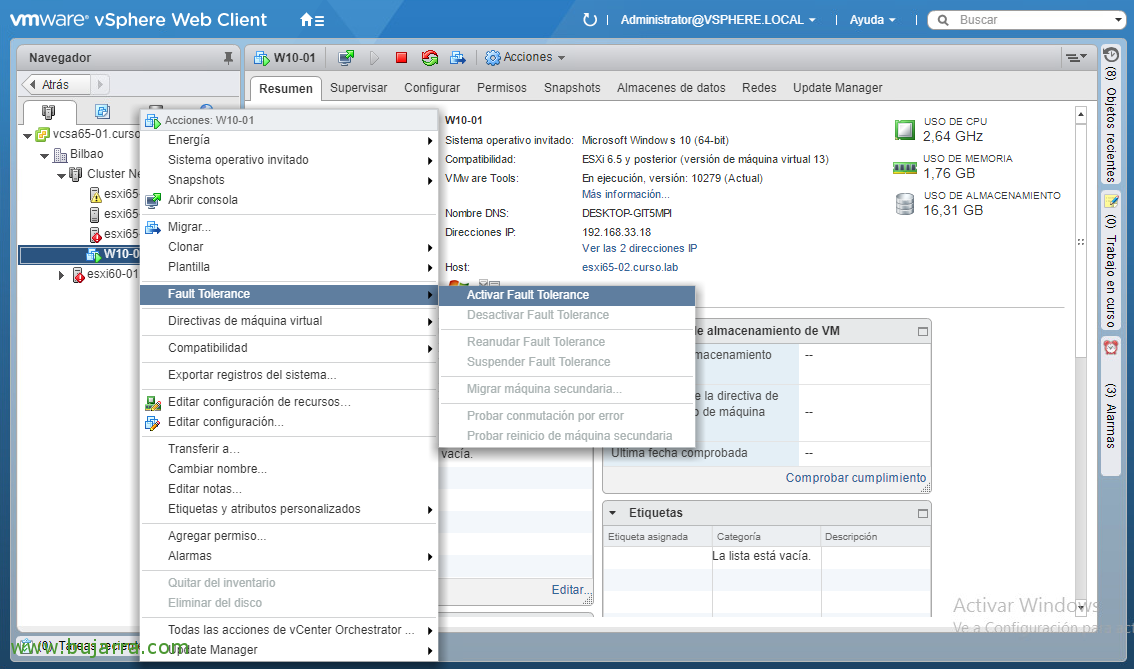1134x669 pixels.
Task: Open the search options dropdown arrow
Action: point(1118,20)
